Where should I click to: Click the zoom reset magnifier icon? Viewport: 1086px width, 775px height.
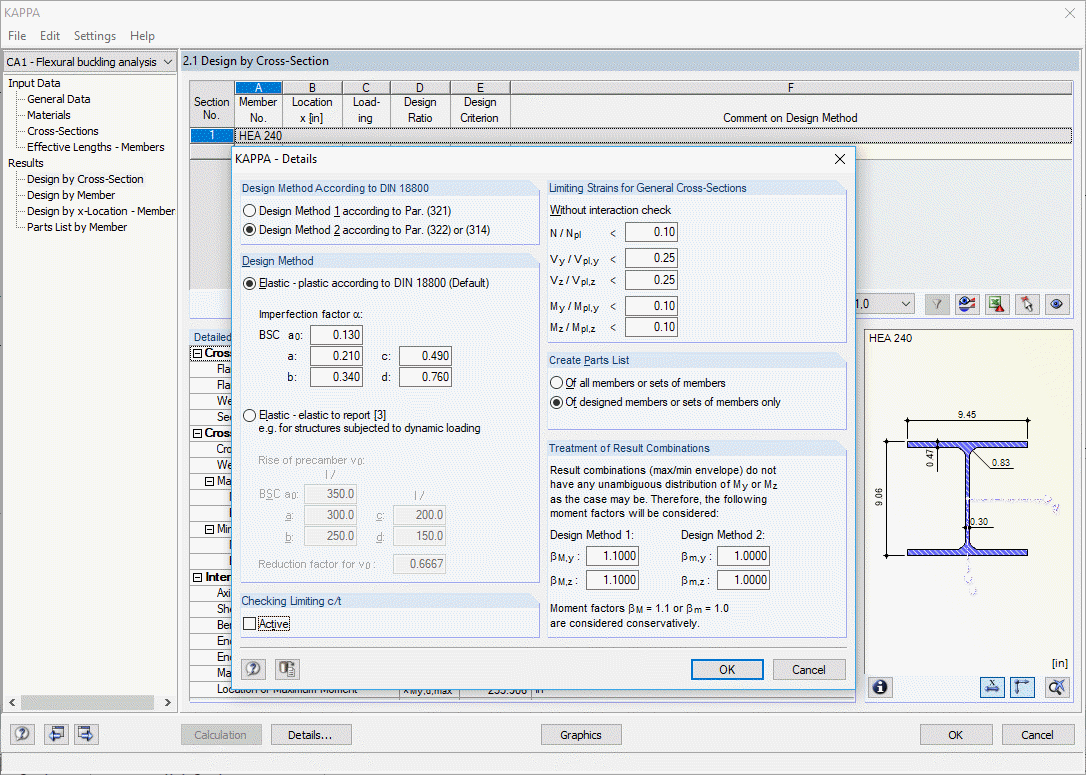click(1055, 687)
